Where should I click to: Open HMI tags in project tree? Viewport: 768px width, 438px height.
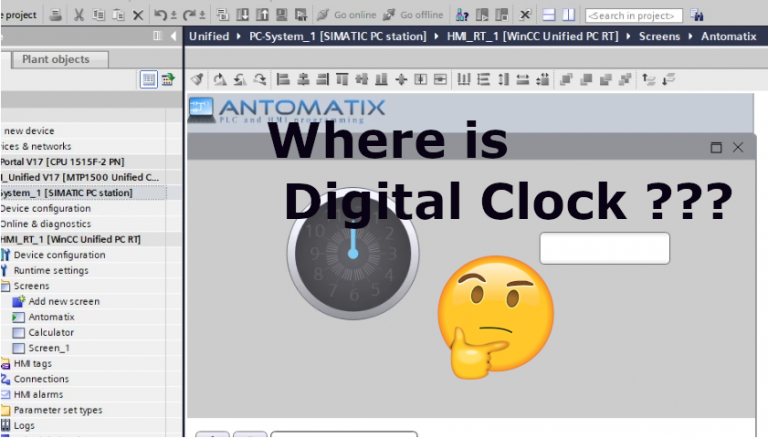point(32,364)
